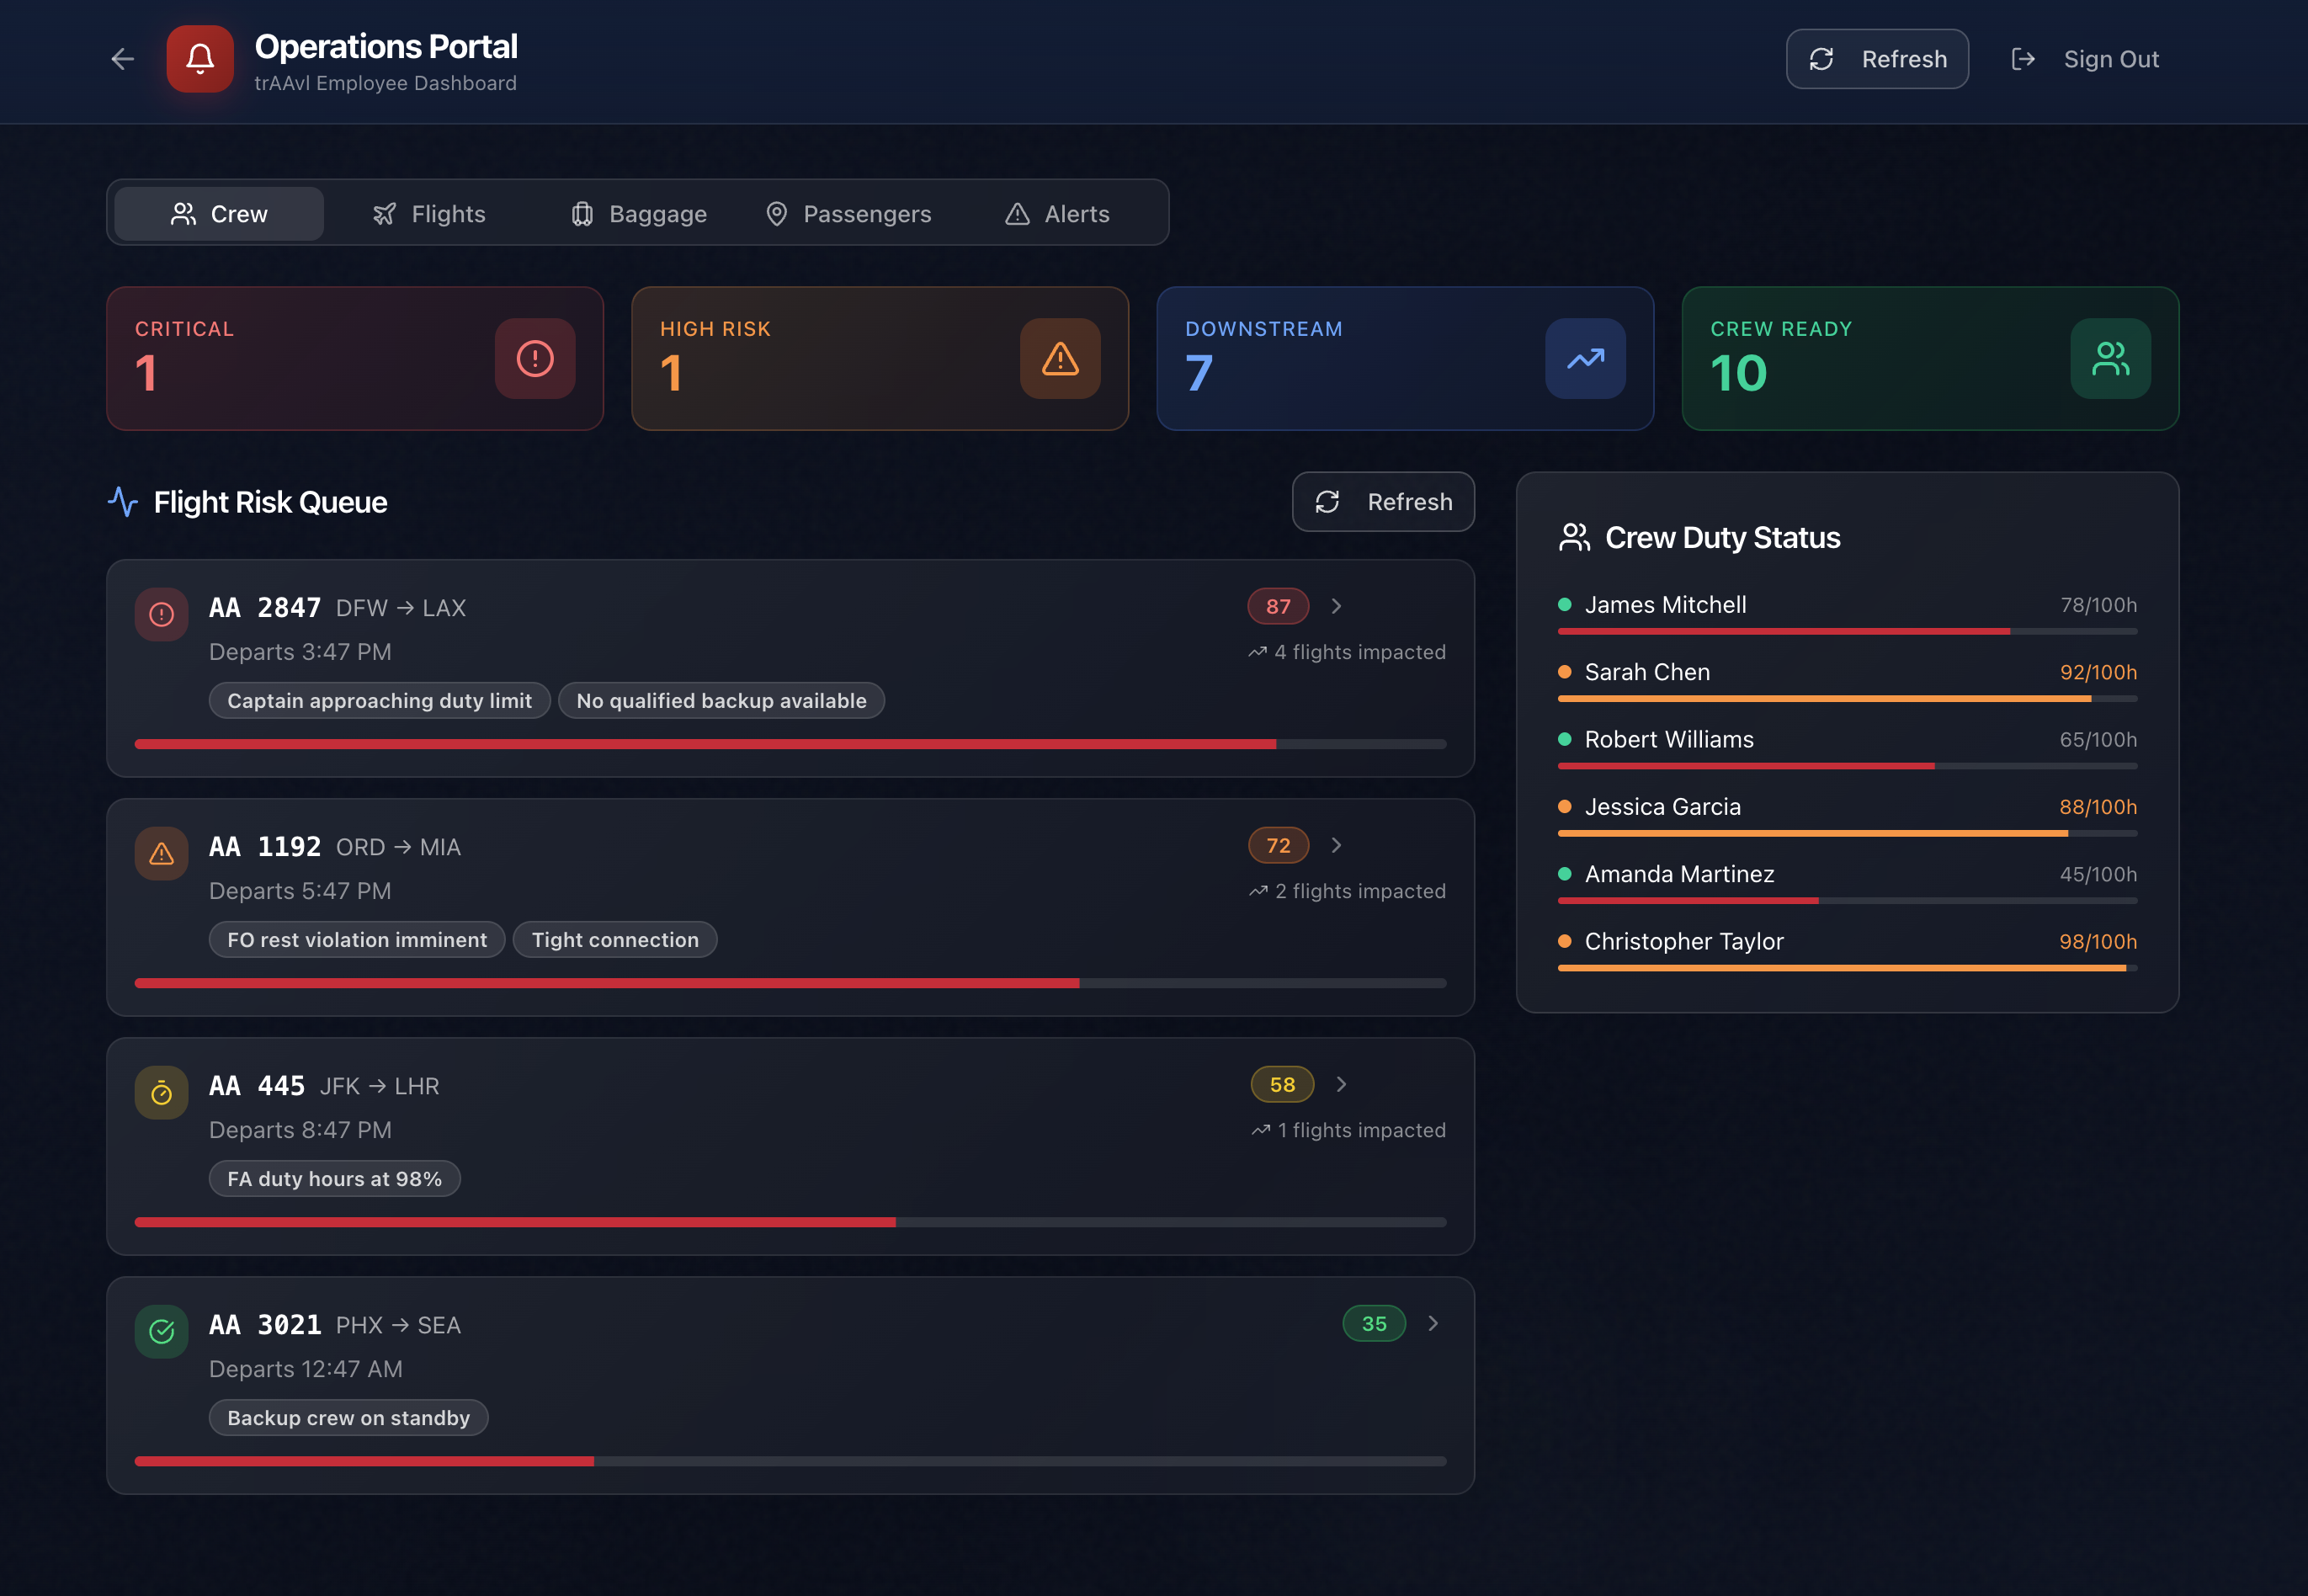Screen dimensions: 2308x1596
Task: Click the warning icon beside AA 1192
Action: [x=161, y=854]
